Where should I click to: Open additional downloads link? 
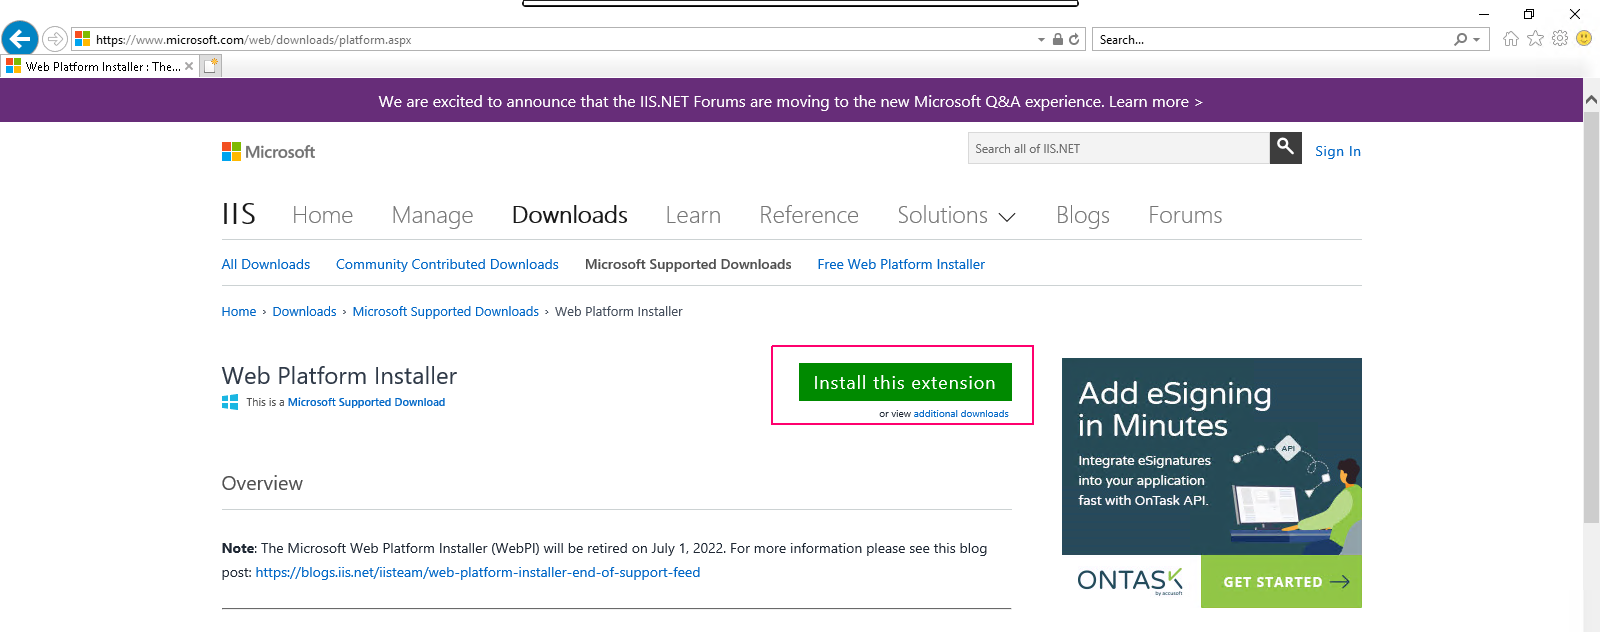pos(961,413)
